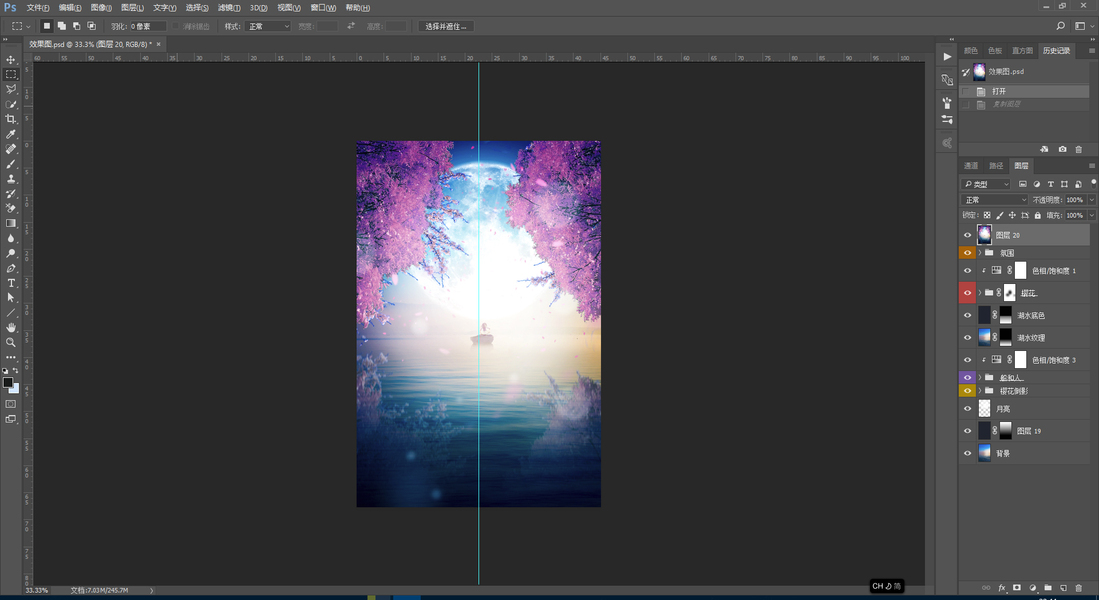Select the Quick Selection tool
Image resolution: width=1099 pixels, height=600 pixels.
pos(11,104)
